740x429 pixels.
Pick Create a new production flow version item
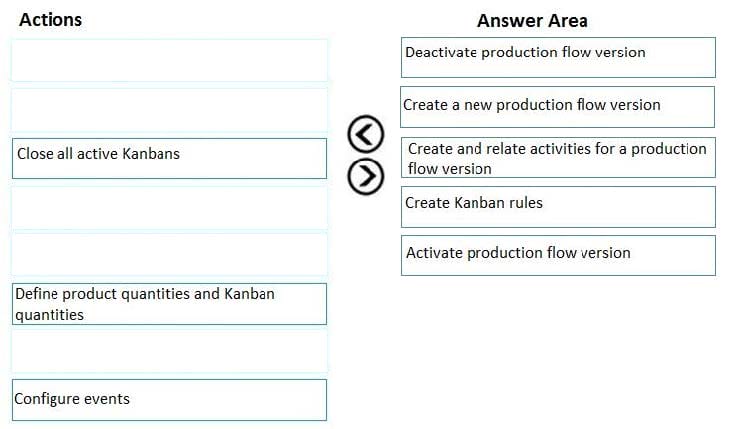(x=557, y=107)
